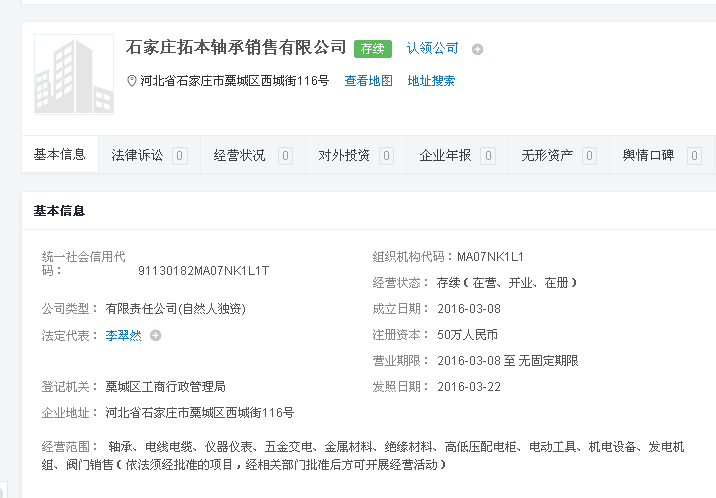The image size is (716, 498).
Task: Click the plus icon beside 认领公司
Action: (477, 49)
